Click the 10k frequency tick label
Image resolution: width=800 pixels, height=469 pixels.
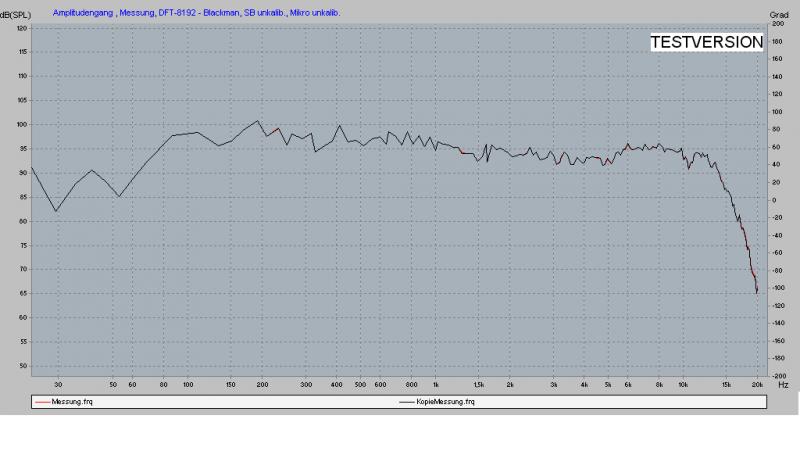coord(683,385)
